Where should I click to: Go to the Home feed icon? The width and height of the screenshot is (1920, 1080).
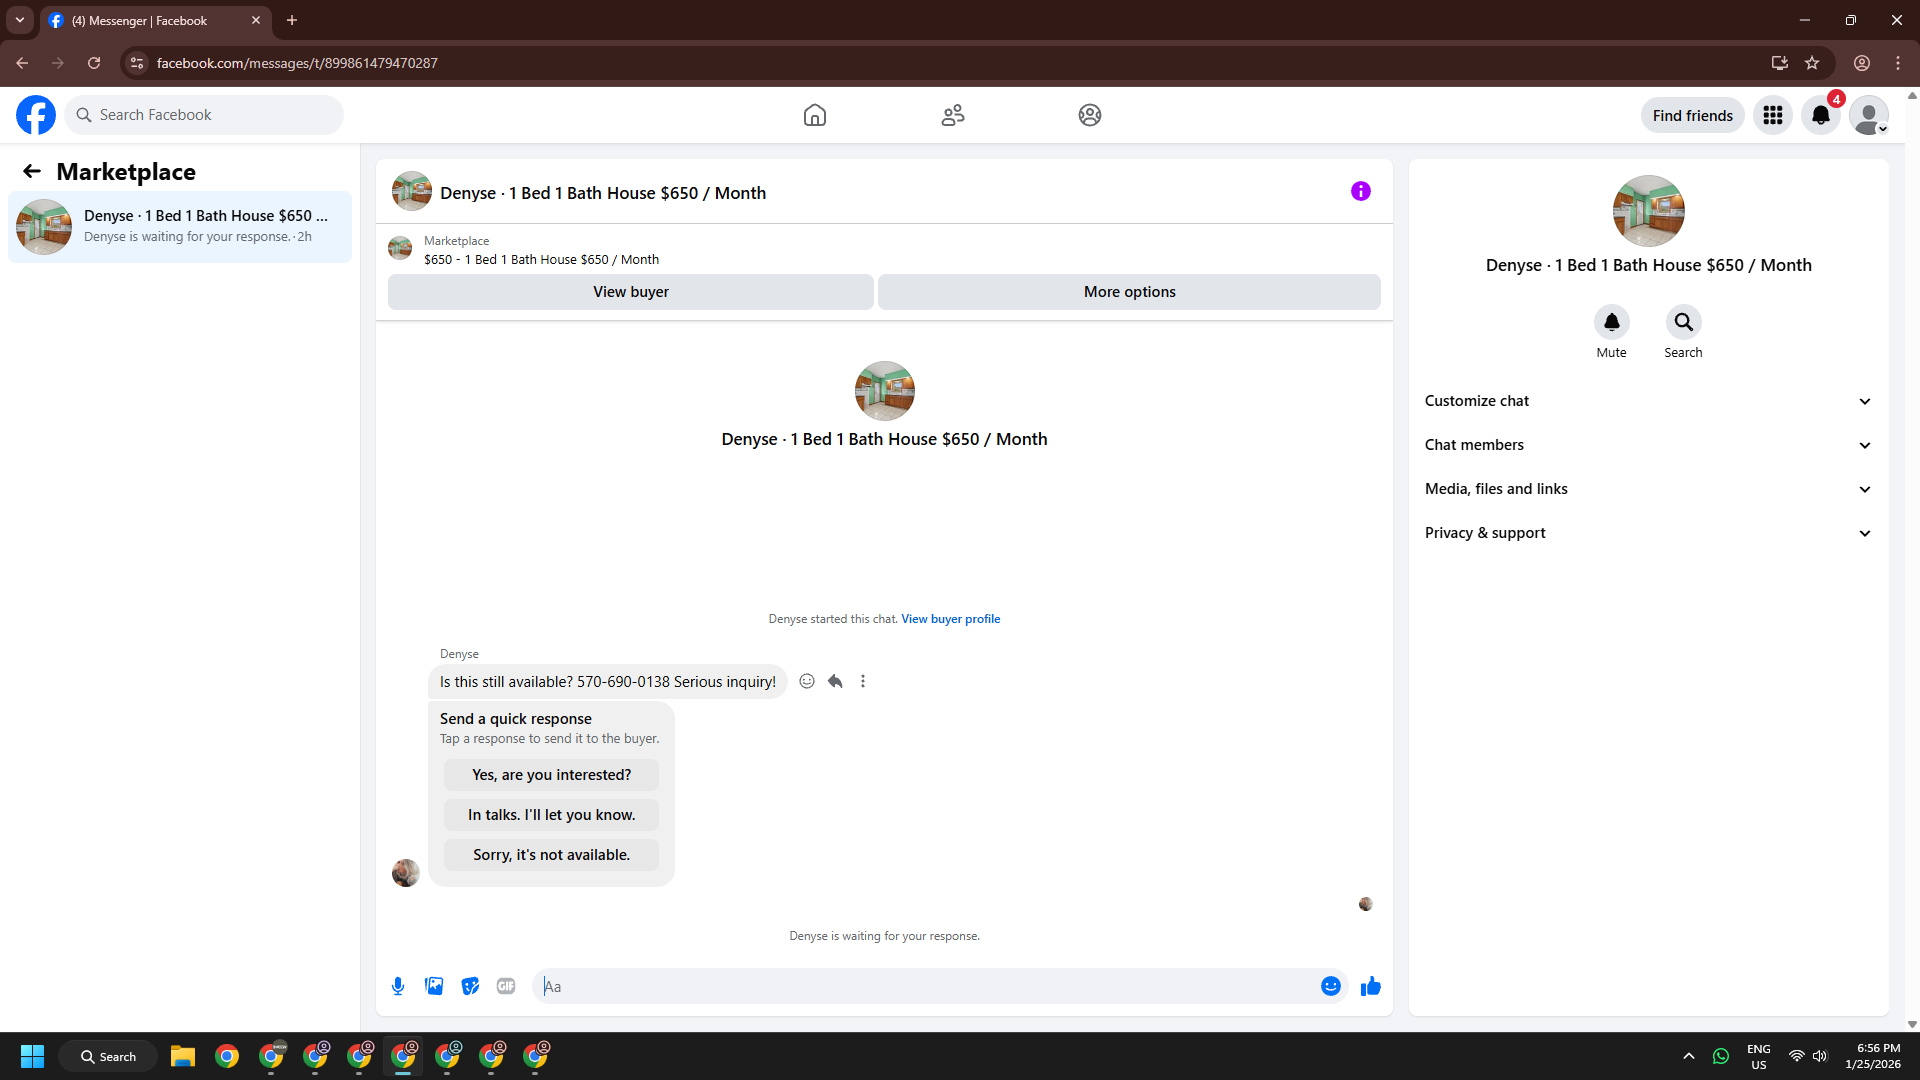815,115
